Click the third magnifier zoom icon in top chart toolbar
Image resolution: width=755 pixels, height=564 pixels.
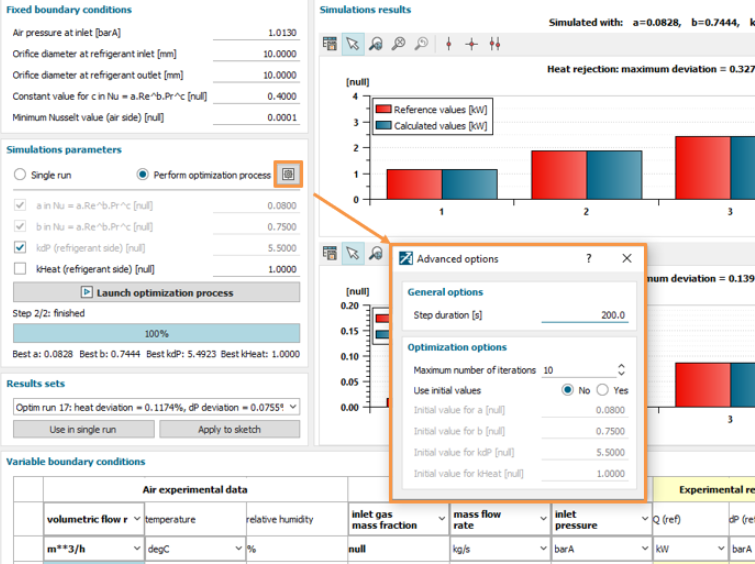(421, 43)
